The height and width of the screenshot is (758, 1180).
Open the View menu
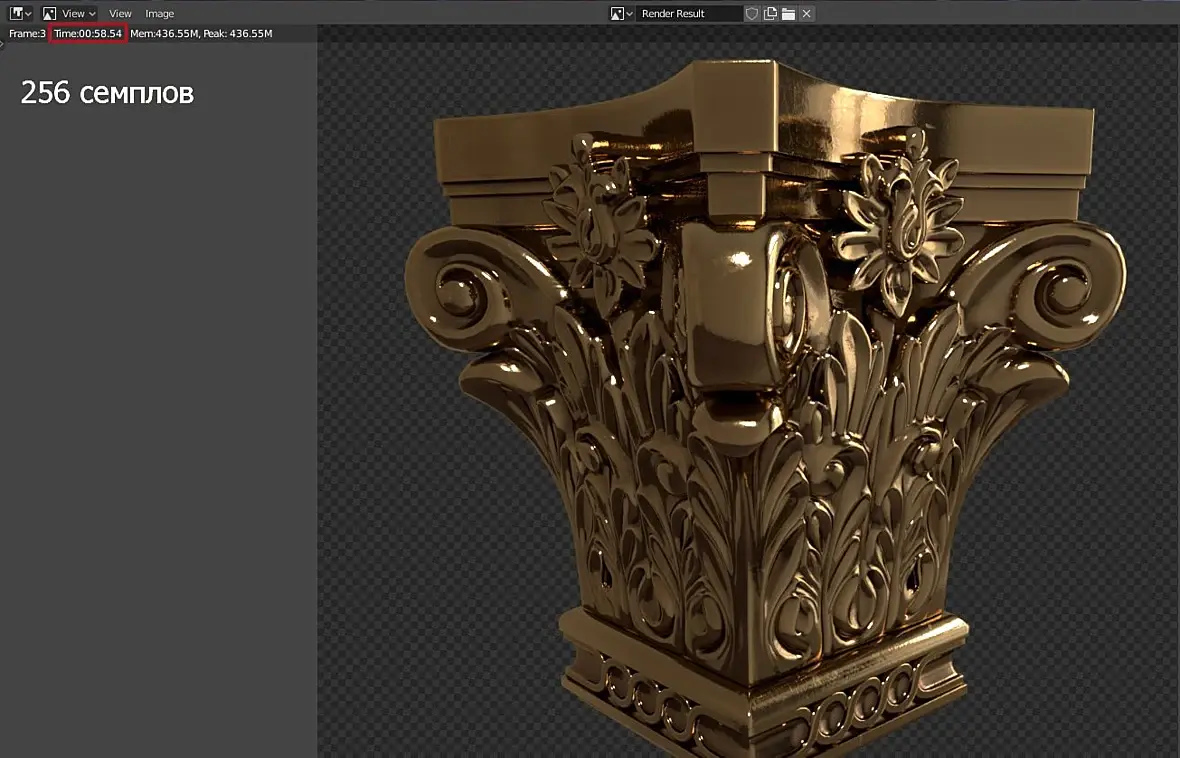click(120, 13)
